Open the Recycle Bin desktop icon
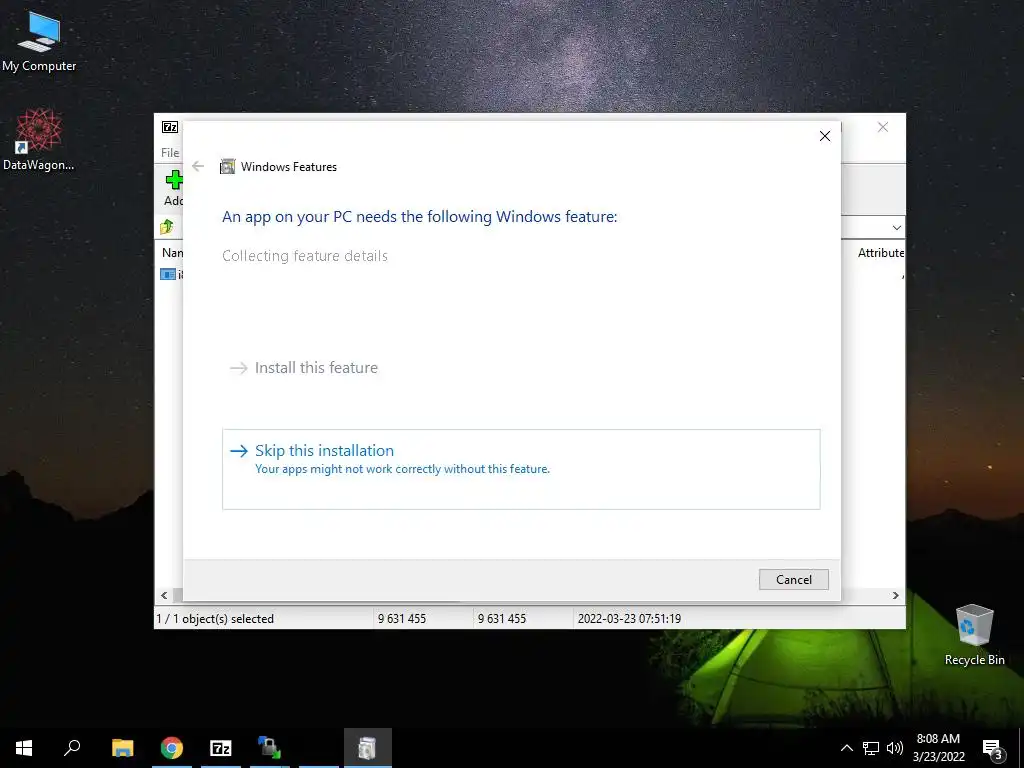 tap(974, 634)
